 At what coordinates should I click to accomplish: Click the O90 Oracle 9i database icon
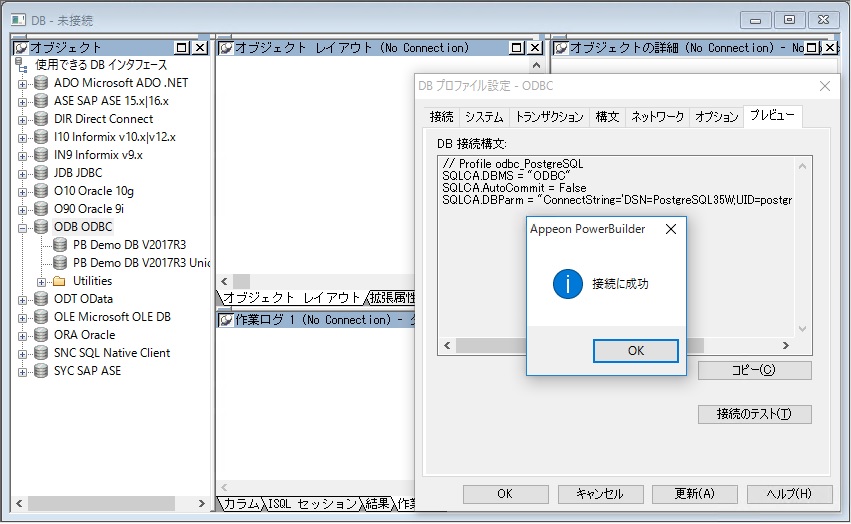pos(41,209)
